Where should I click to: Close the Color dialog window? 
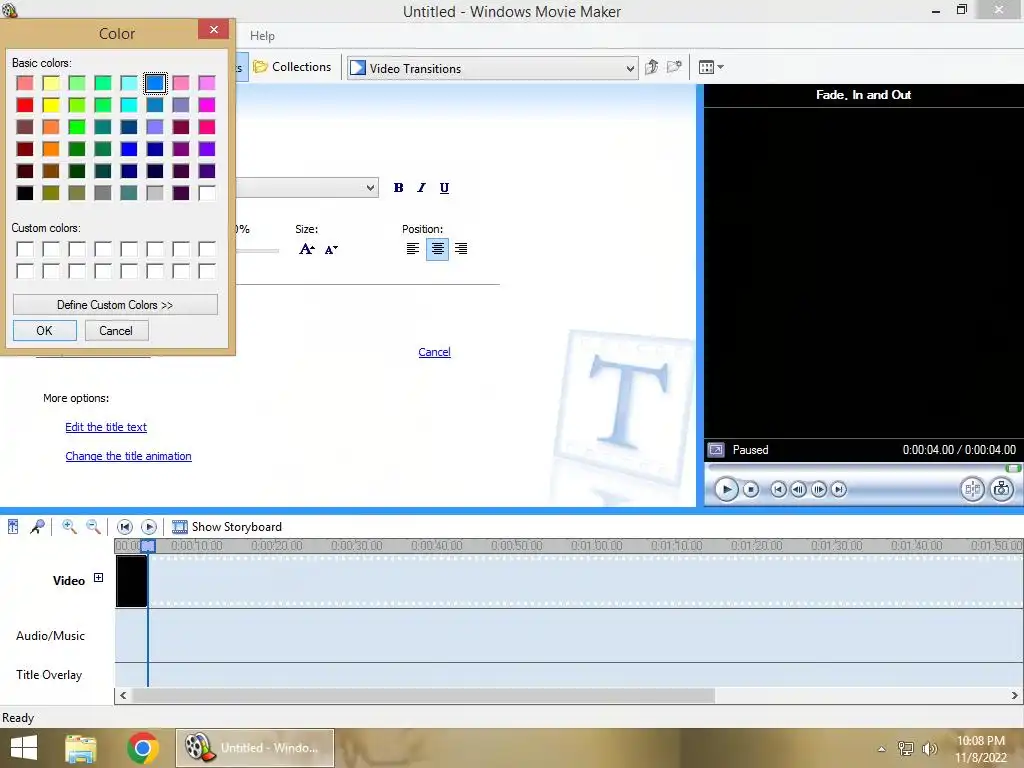pyautogui.click(x=214, y=29)
